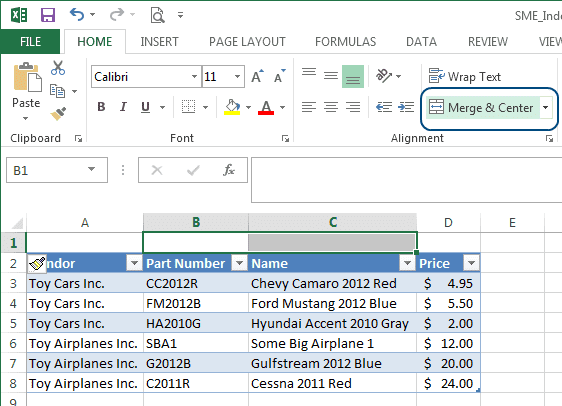
Task: Click inside the formula bar input
Action: click(406, 180)
